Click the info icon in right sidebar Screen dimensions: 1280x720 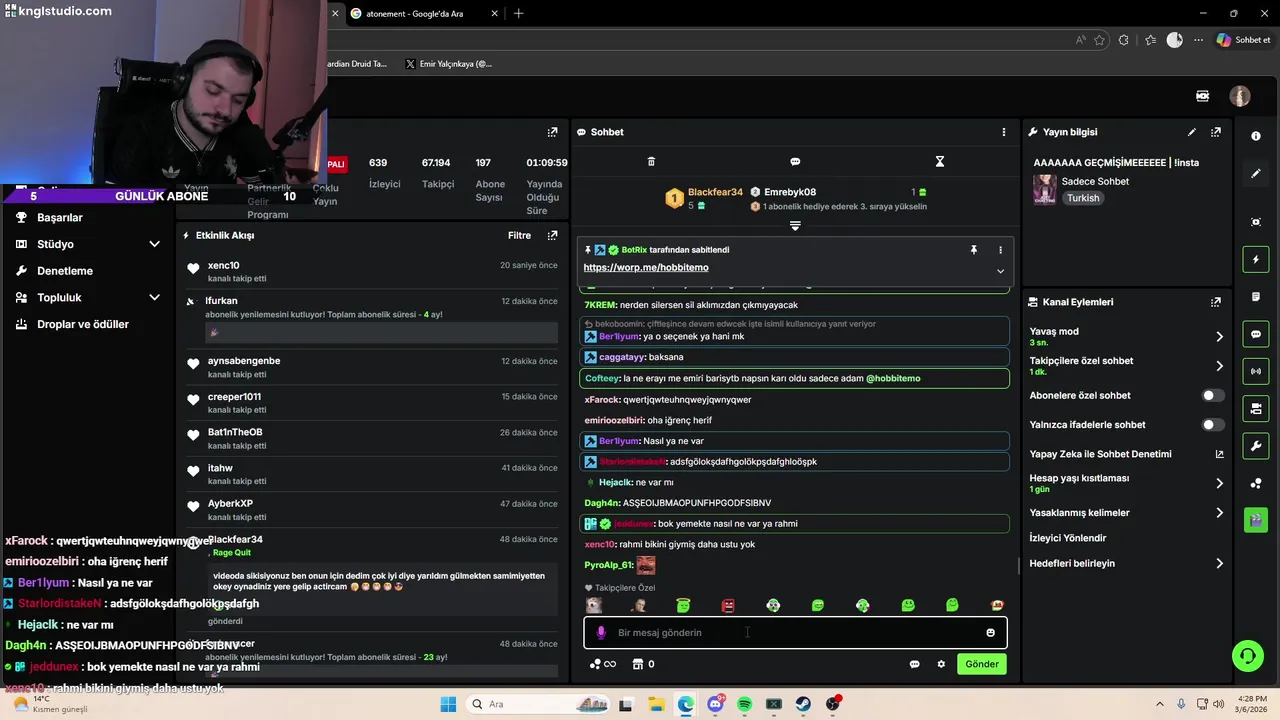point(1256,136)
